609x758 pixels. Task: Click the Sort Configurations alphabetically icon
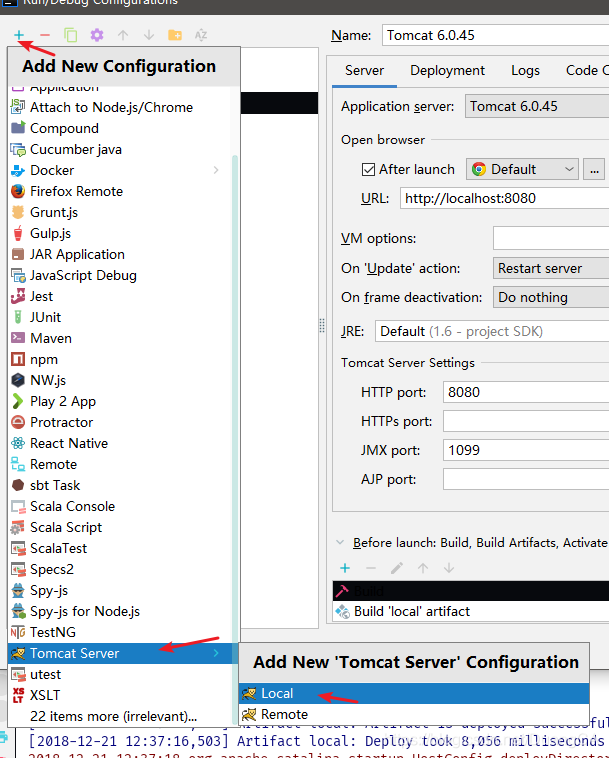(201, 35)
